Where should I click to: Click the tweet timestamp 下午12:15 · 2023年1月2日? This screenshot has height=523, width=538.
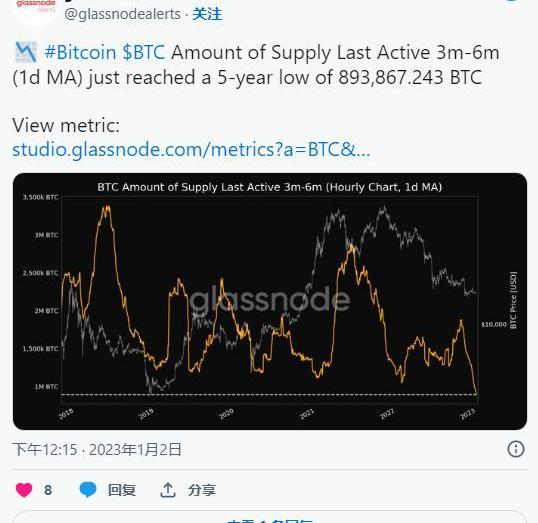pos(97,449)
